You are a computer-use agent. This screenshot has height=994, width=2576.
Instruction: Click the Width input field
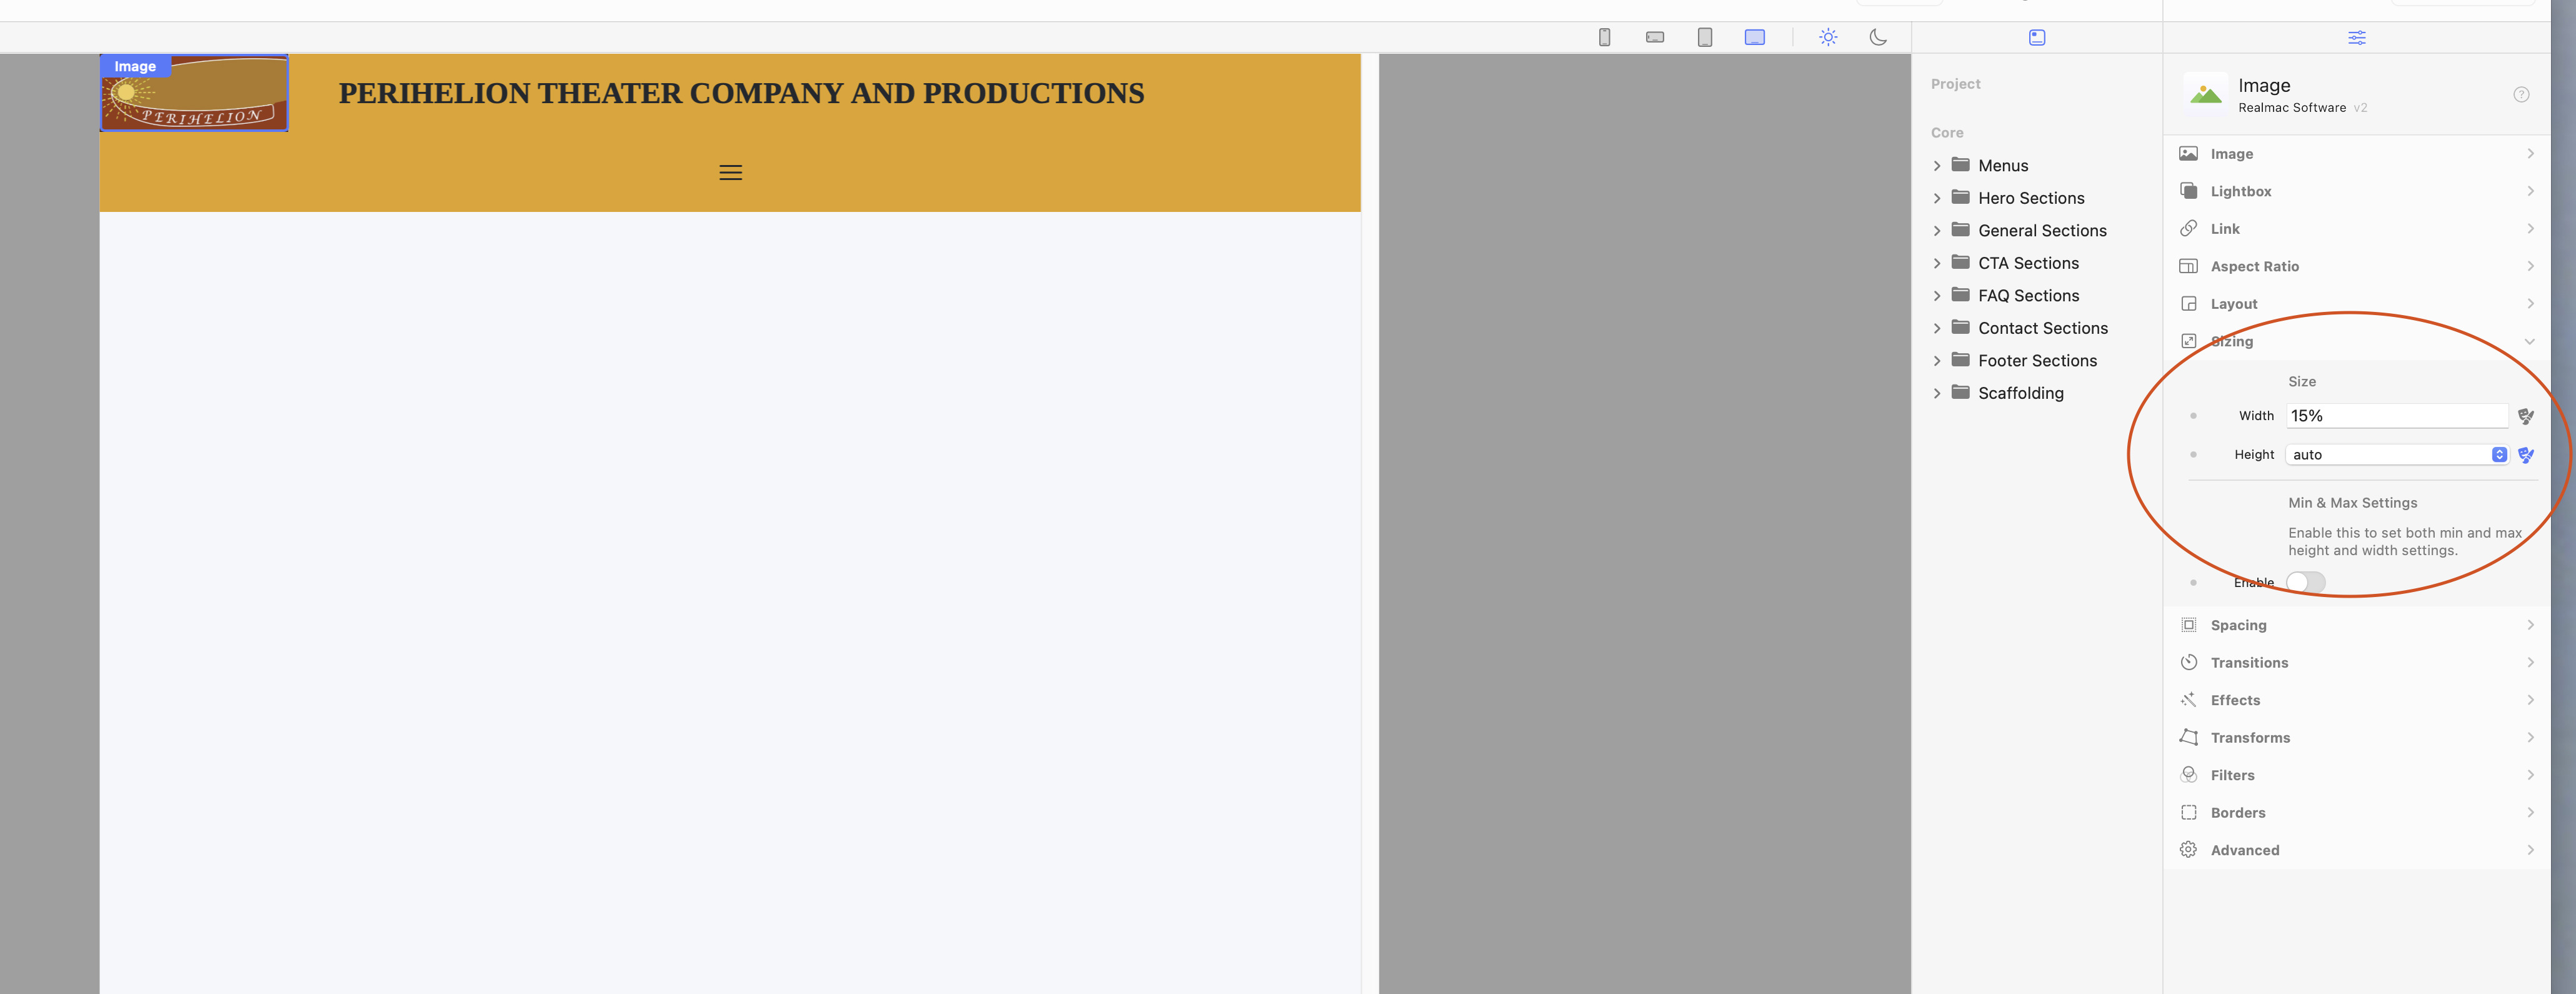tap(2396, 416)
